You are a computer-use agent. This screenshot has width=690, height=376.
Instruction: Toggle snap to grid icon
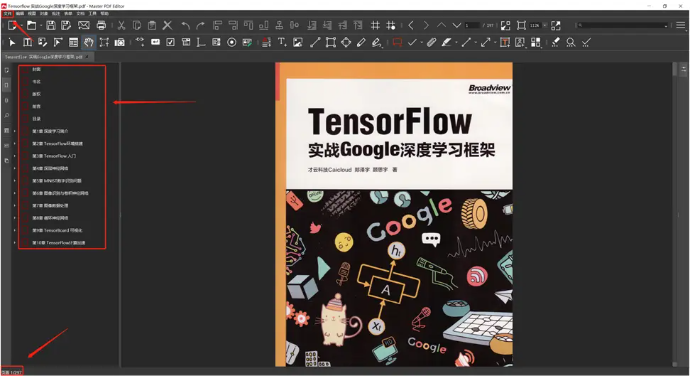point(390,26)
